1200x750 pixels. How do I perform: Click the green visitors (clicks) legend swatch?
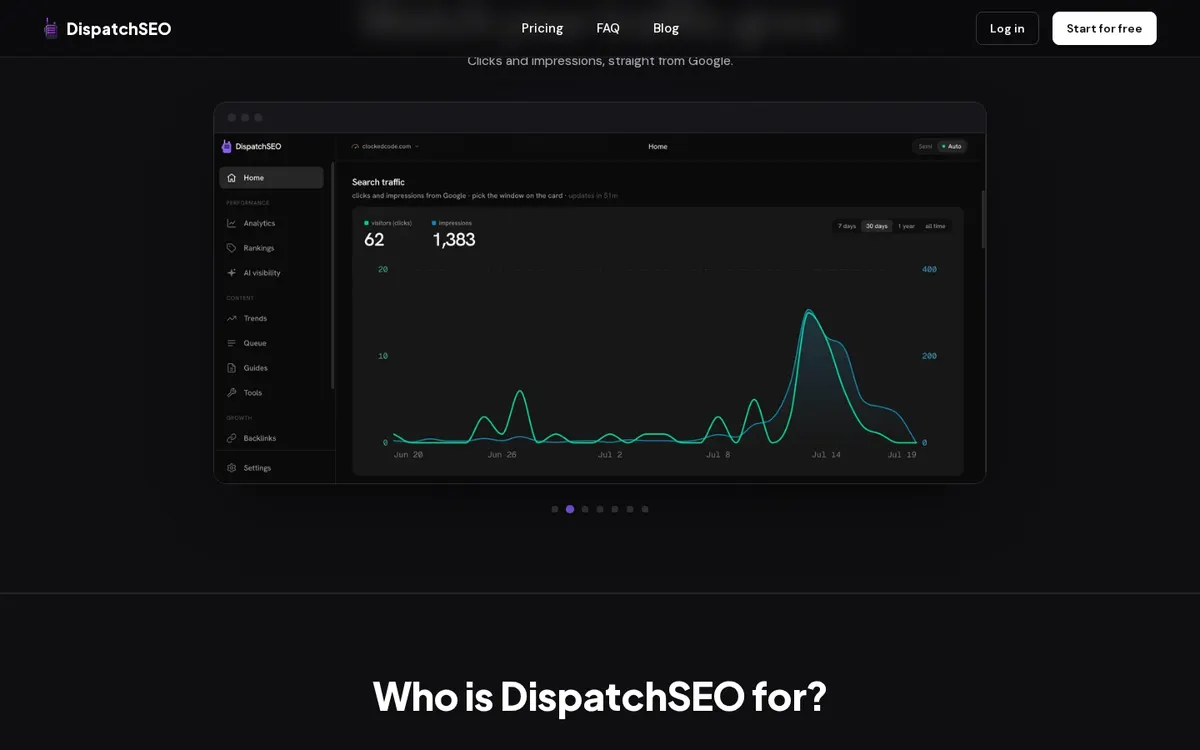367,223
